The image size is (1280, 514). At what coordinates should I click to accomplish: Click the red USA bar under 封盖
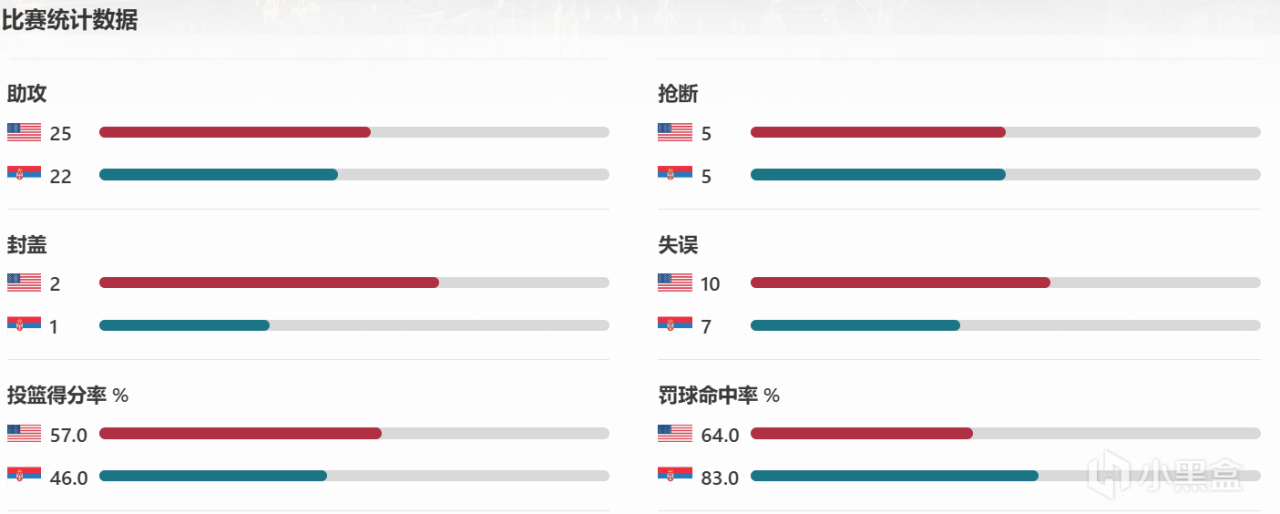click(x=269, y=283)
